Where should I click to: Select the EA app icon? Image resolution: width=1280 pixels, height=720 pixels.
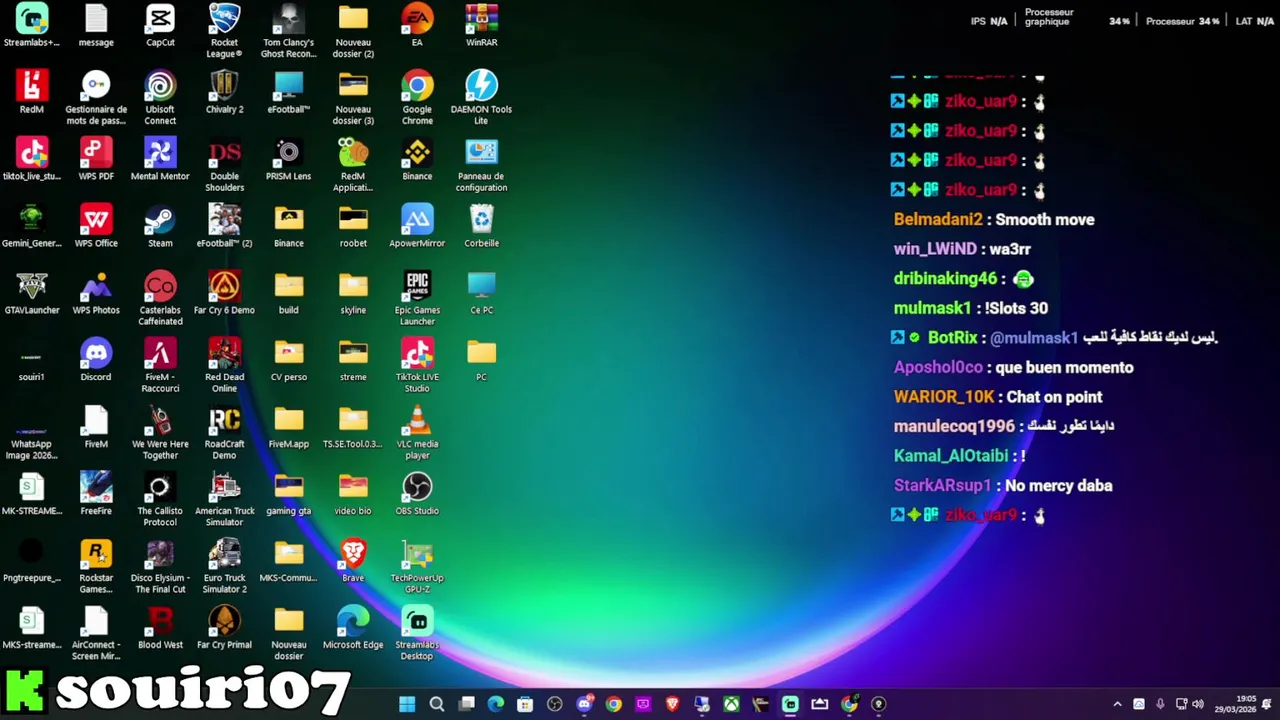pyautogui.click(x=417, y=25)
